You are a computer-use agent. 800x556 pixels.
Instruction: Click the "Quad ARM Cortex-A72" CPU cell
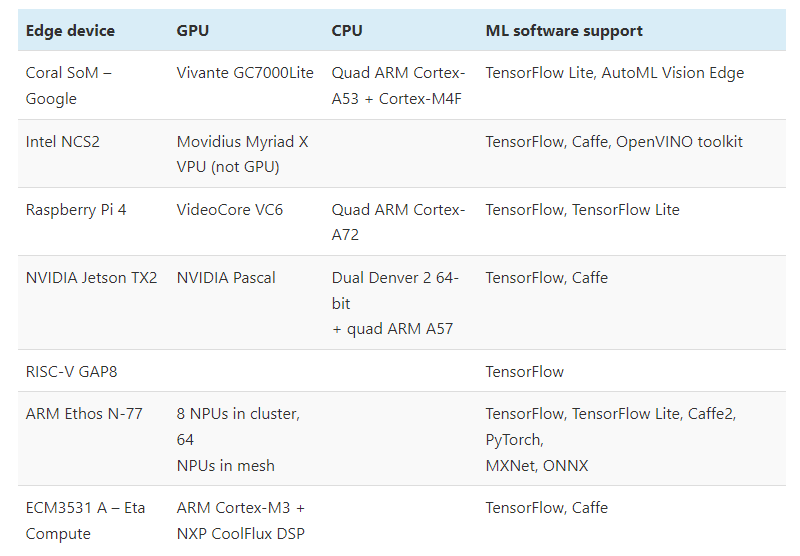[398, 222]
